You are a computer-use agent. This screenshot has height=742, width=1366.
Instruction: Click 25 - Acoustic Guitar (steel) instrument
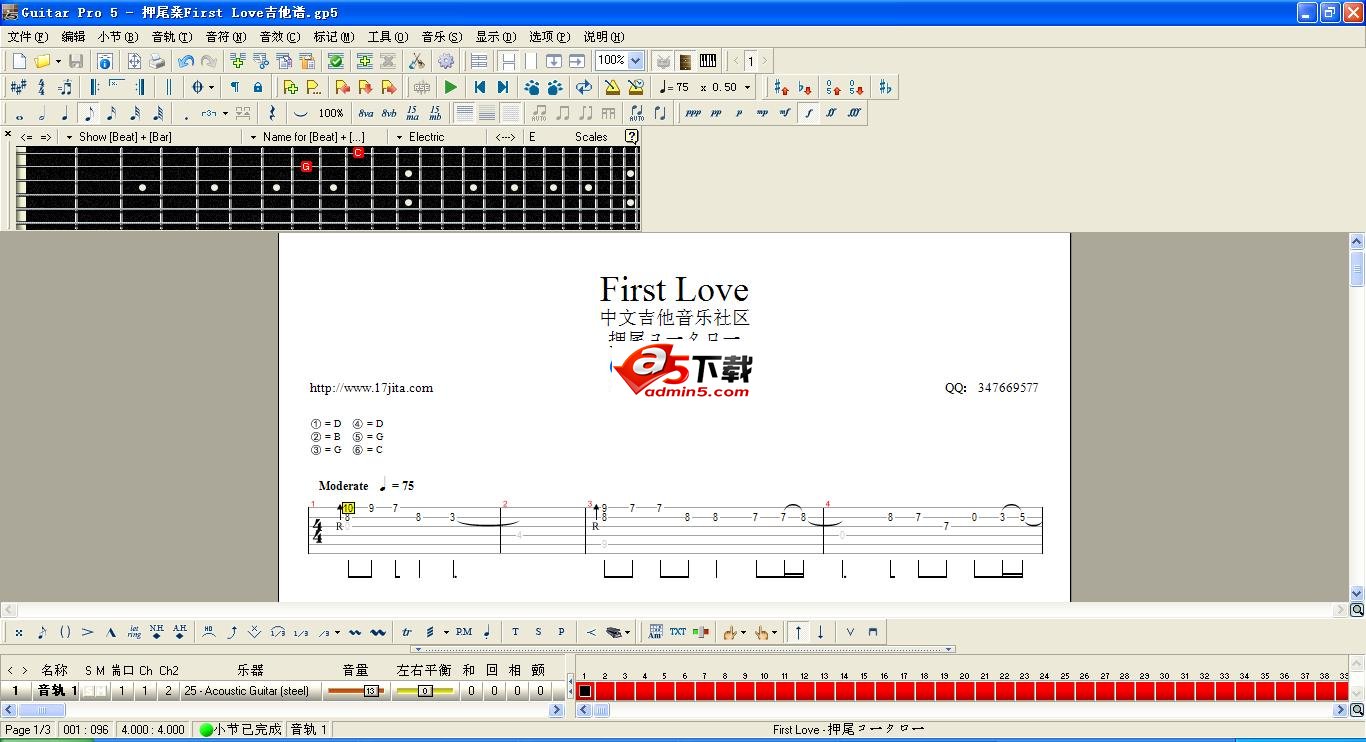click(246, 691)
